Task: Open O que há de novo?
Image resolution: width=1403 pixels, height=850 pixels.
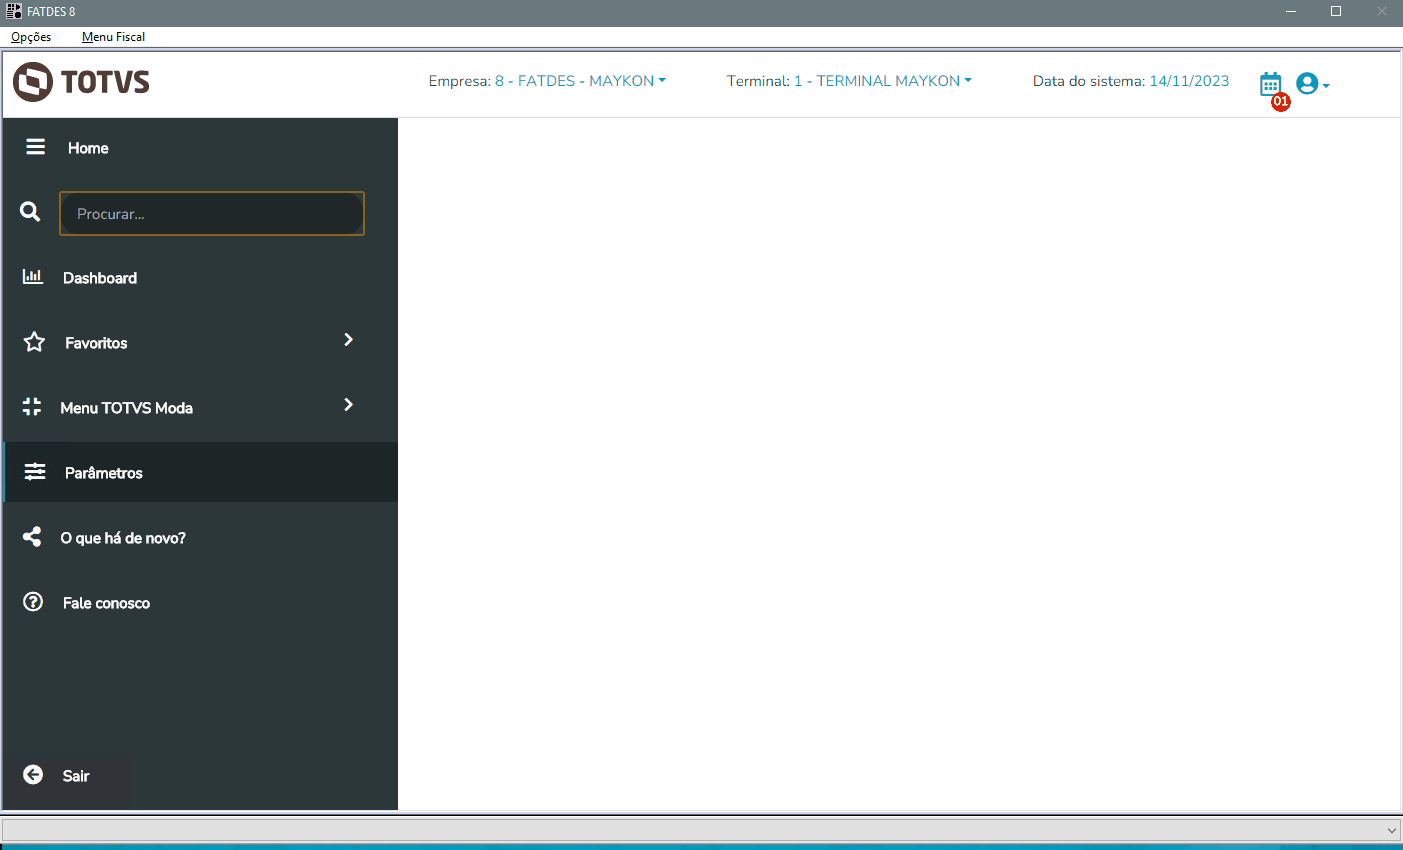Action: tap(123, 538)
